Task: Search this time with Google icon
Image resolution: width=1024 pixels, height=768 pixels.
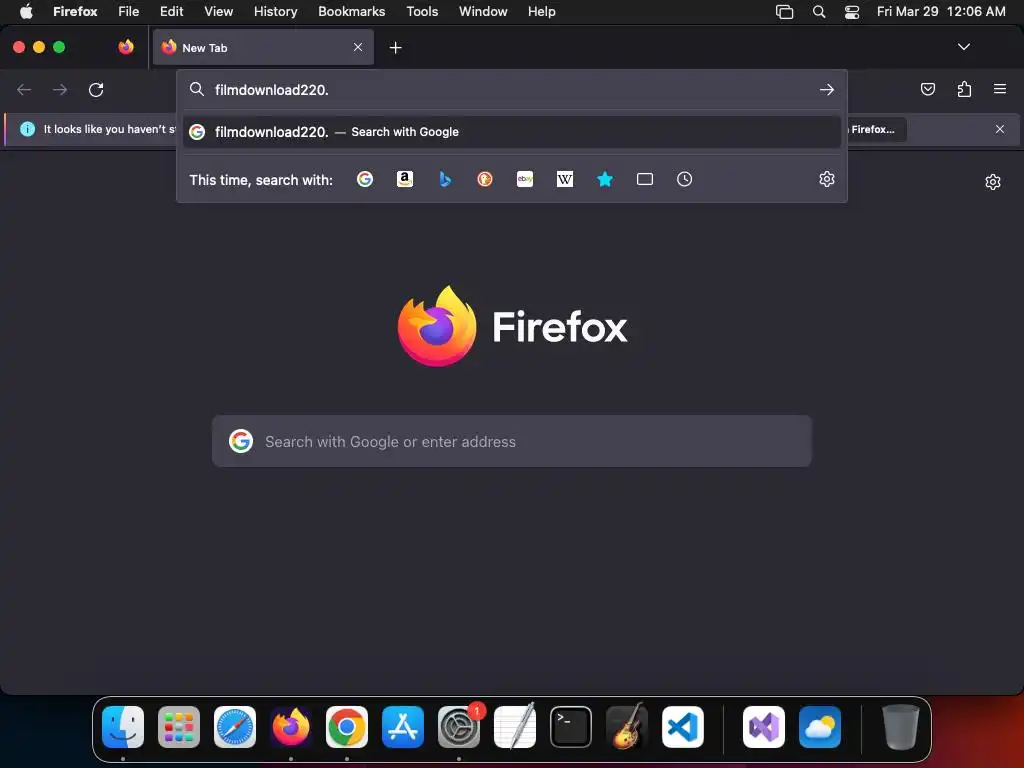Action: 364,179
